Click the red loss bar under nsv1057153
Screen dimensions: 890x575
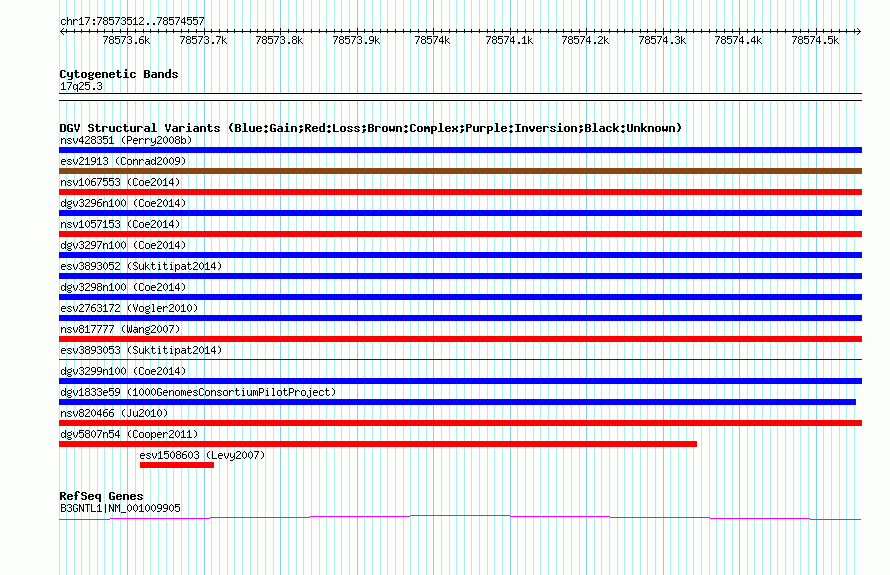460,234
